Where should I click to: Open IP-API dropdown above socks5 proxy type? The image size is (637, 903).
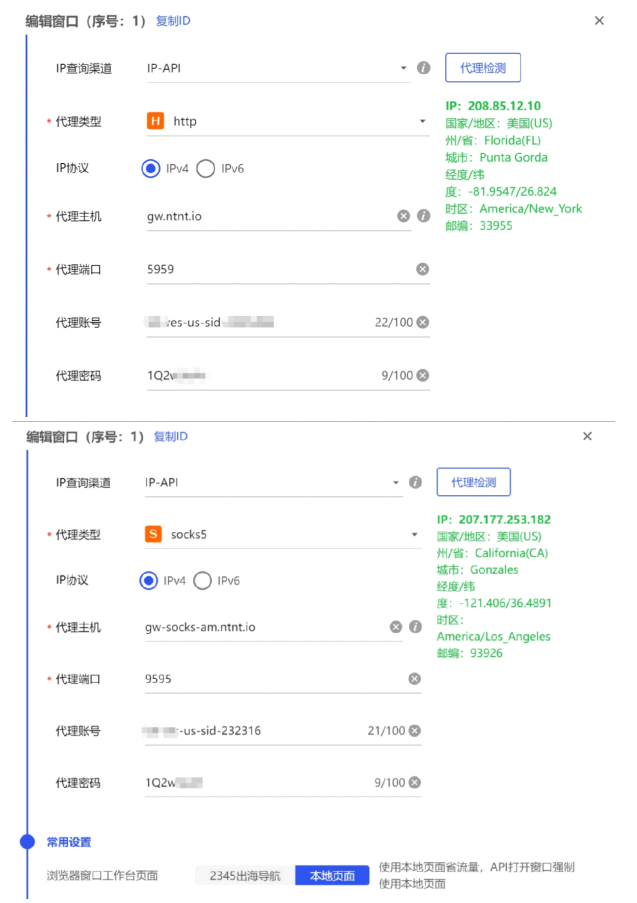[396, 483]
